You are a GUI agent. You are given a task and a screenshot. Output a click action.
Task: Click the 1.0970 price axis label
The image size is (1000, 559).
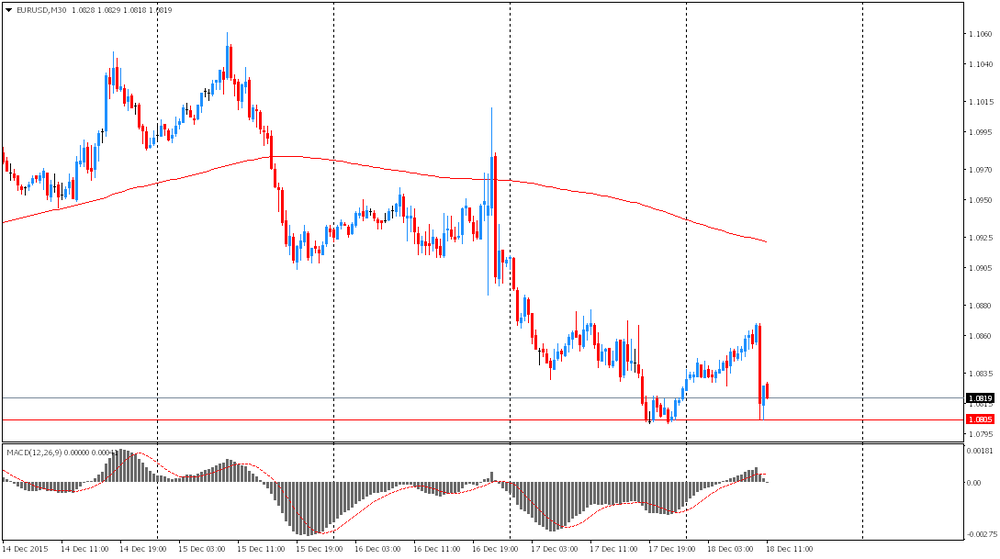[980, 170]
